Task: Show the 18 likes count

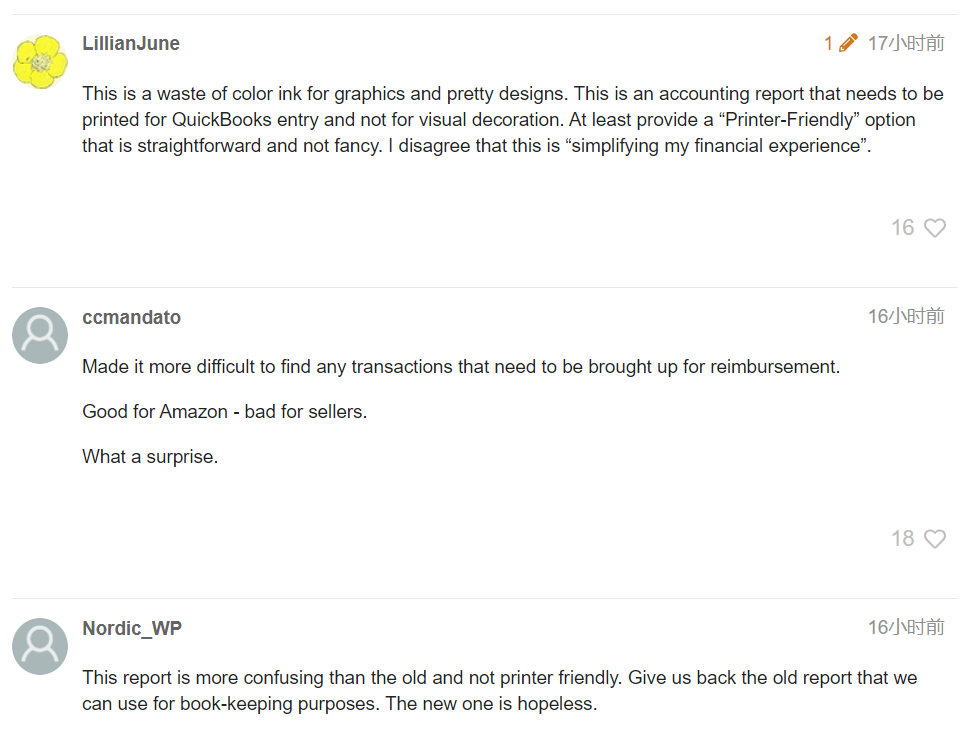Action: (x=903, y=539)
